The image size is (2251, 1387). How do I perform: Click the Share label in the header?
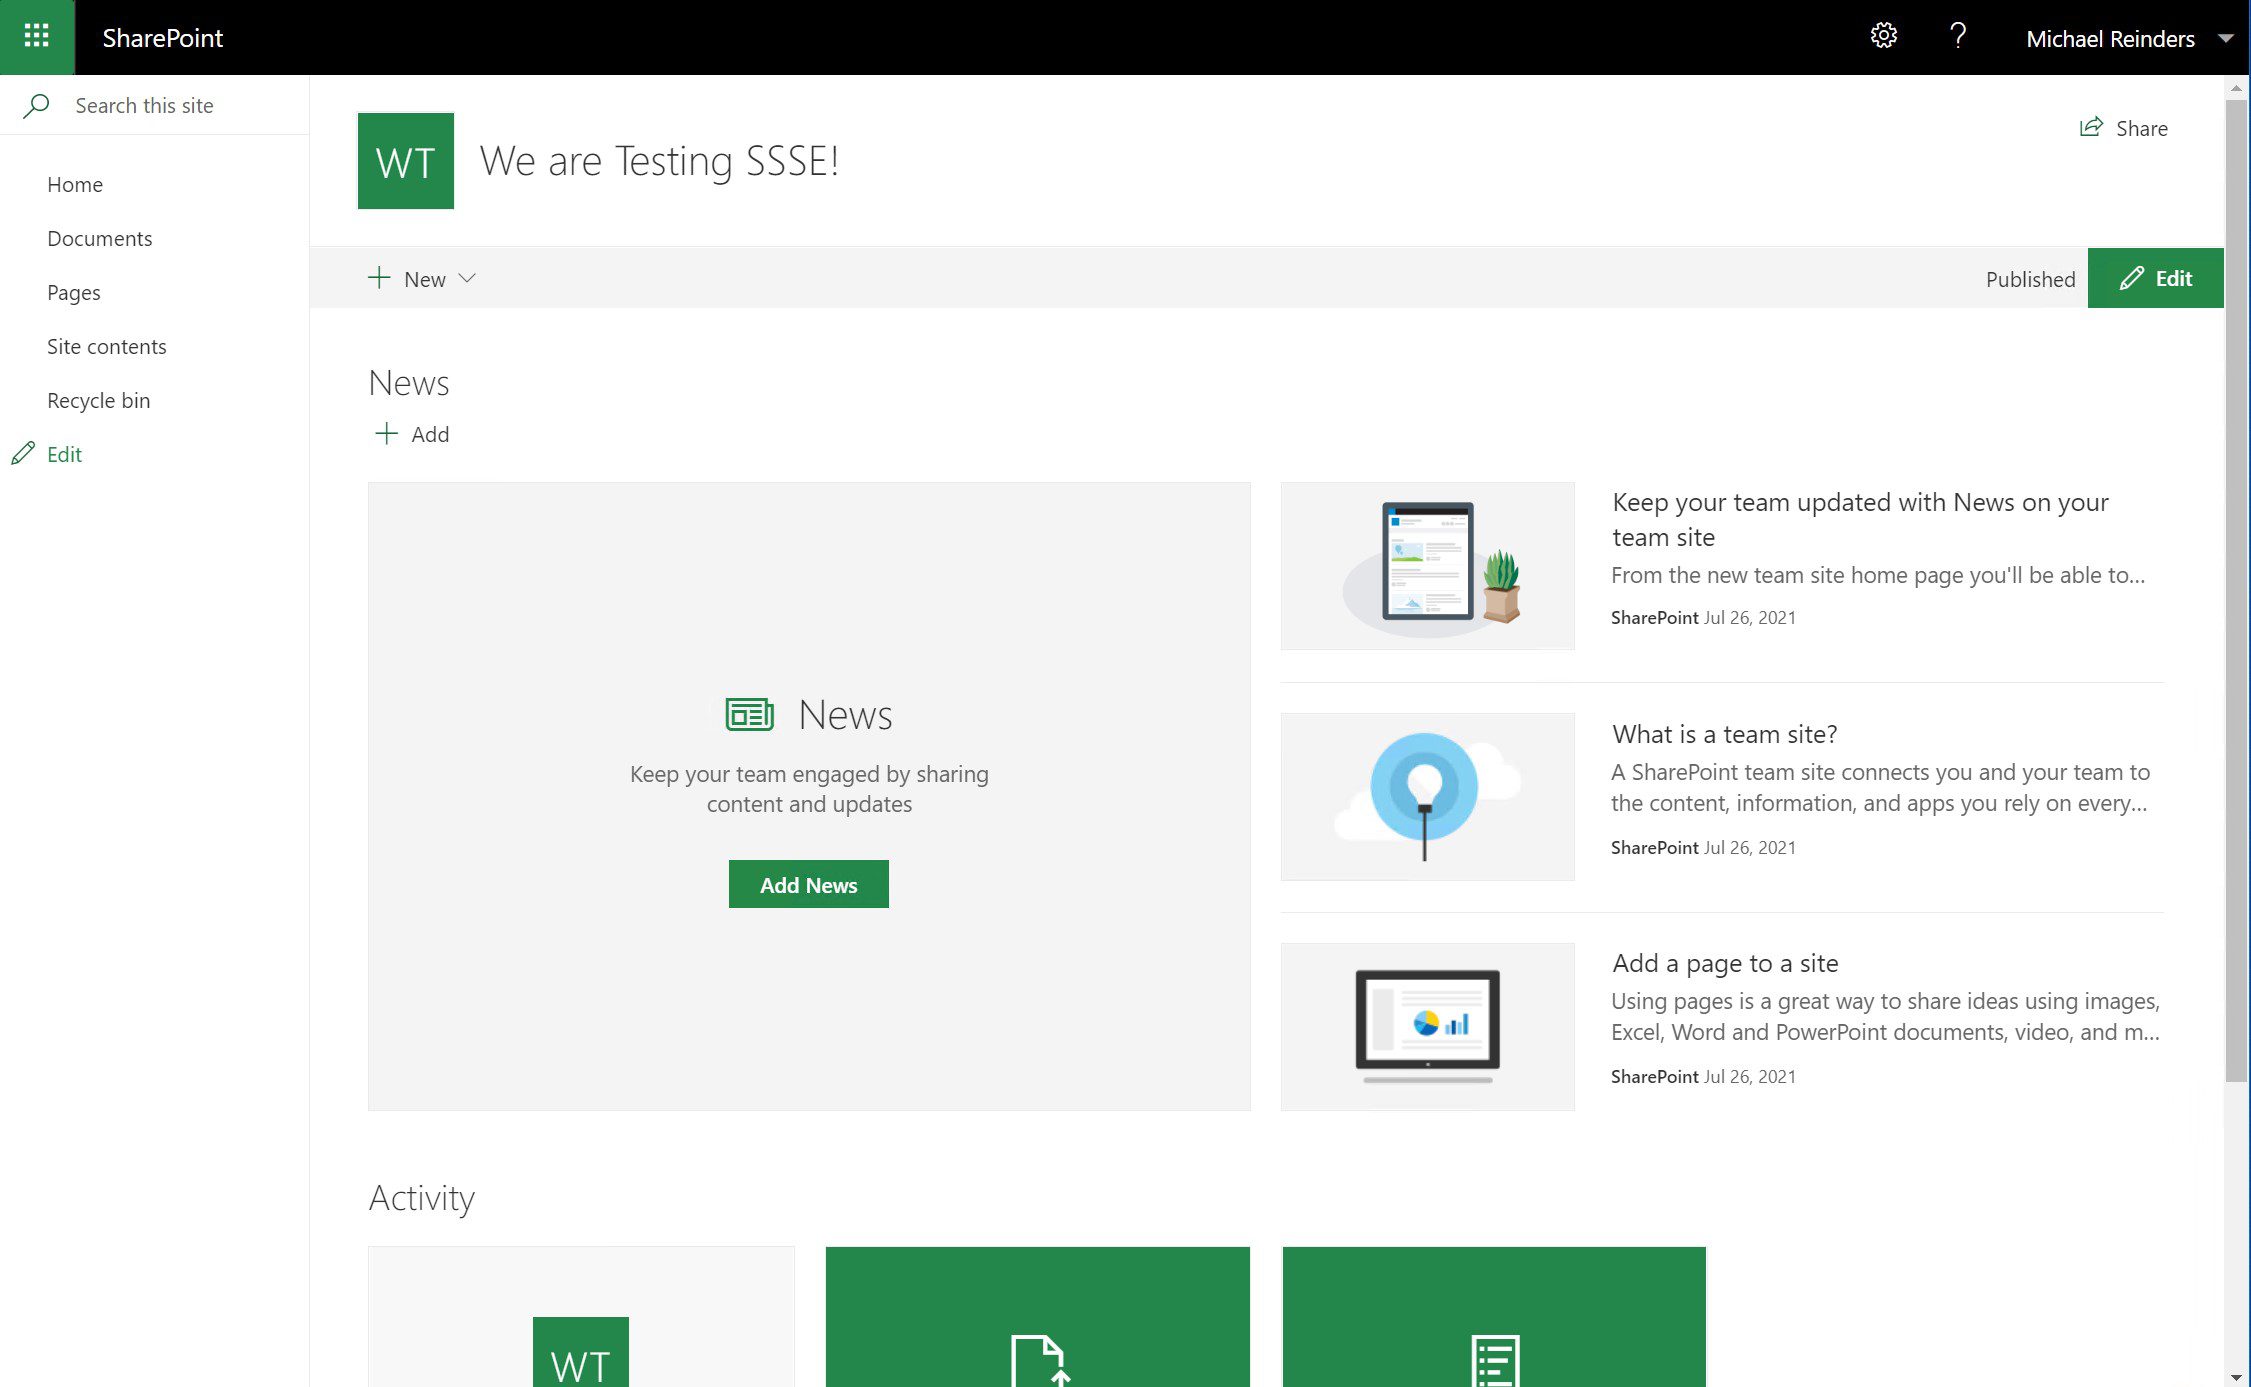pos(2142,128)
